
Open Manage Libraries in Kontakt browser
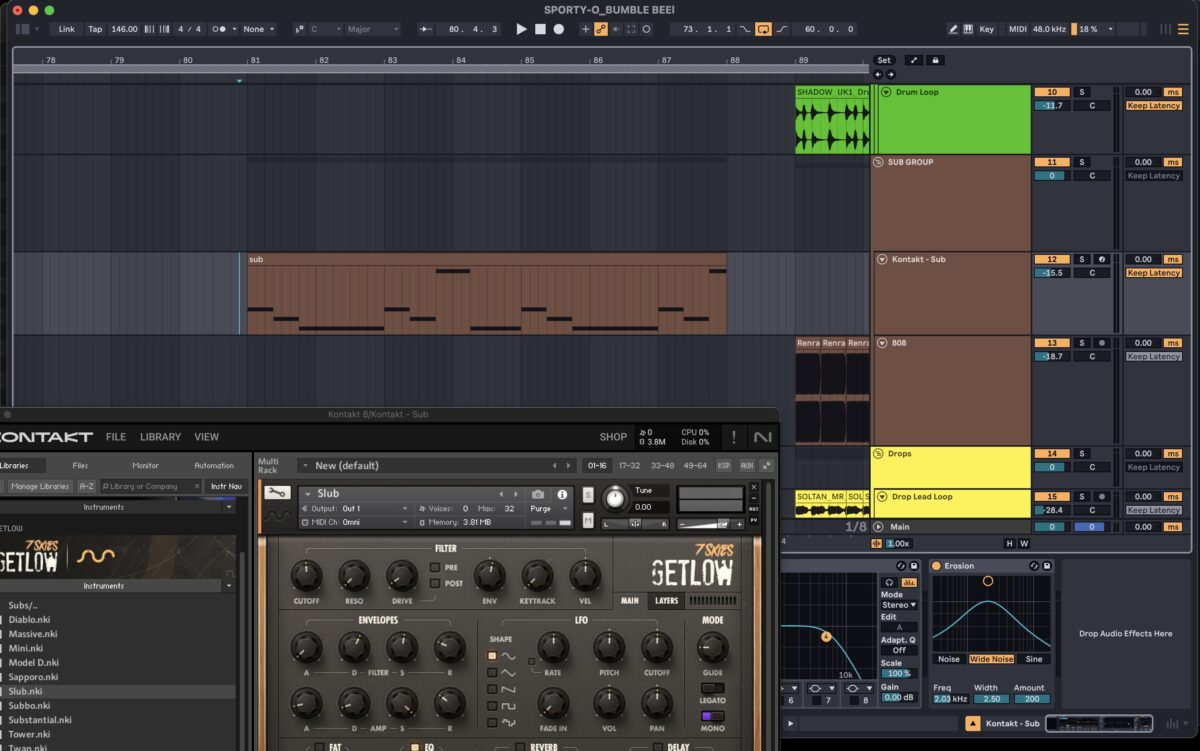pyautogui.click(x=41, y=486)
